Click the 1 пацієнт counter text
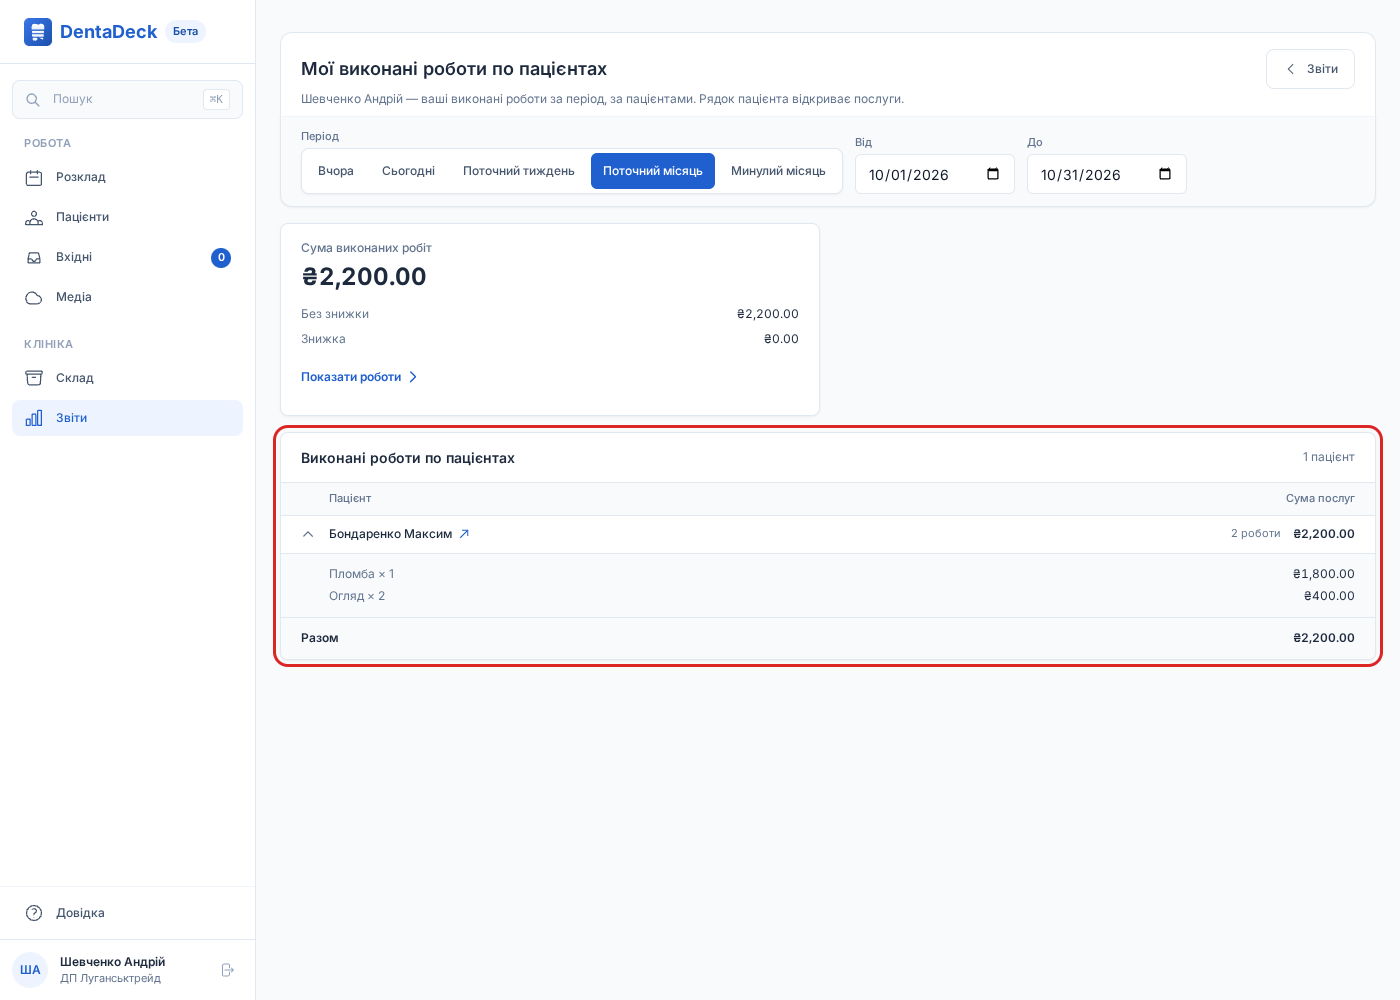Image resolution: width=1400 pixels, height=1000 pixels. (1328, 457)
